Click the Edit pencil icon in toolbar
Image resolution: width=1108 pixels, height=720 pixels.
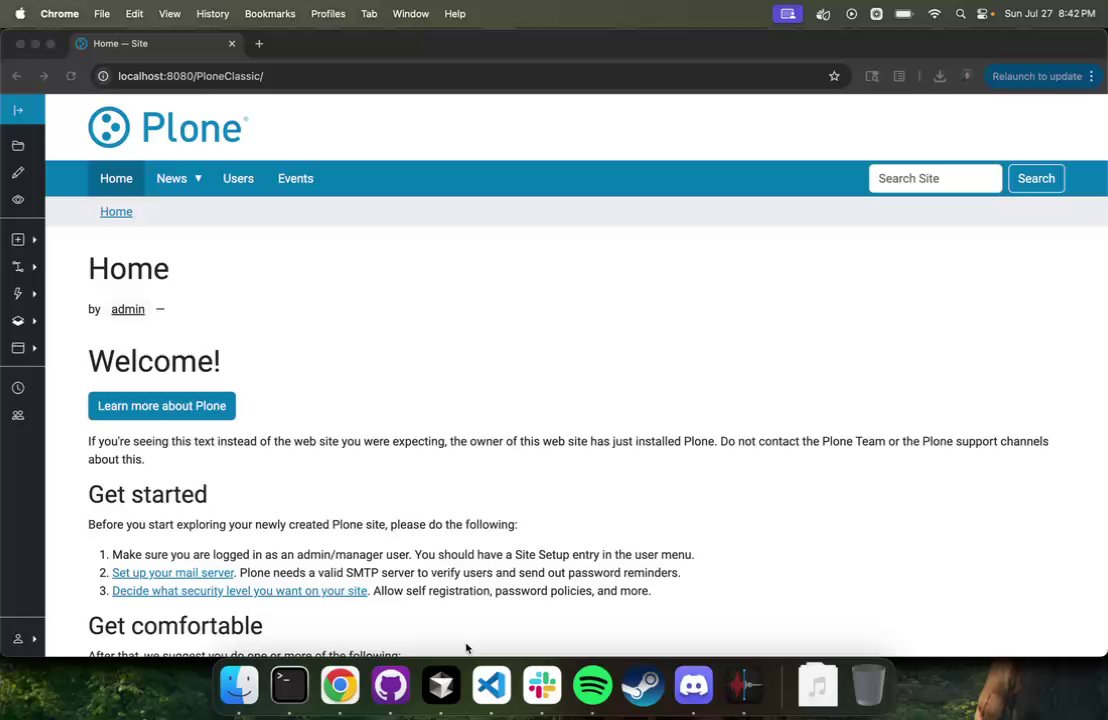(18, 172)
